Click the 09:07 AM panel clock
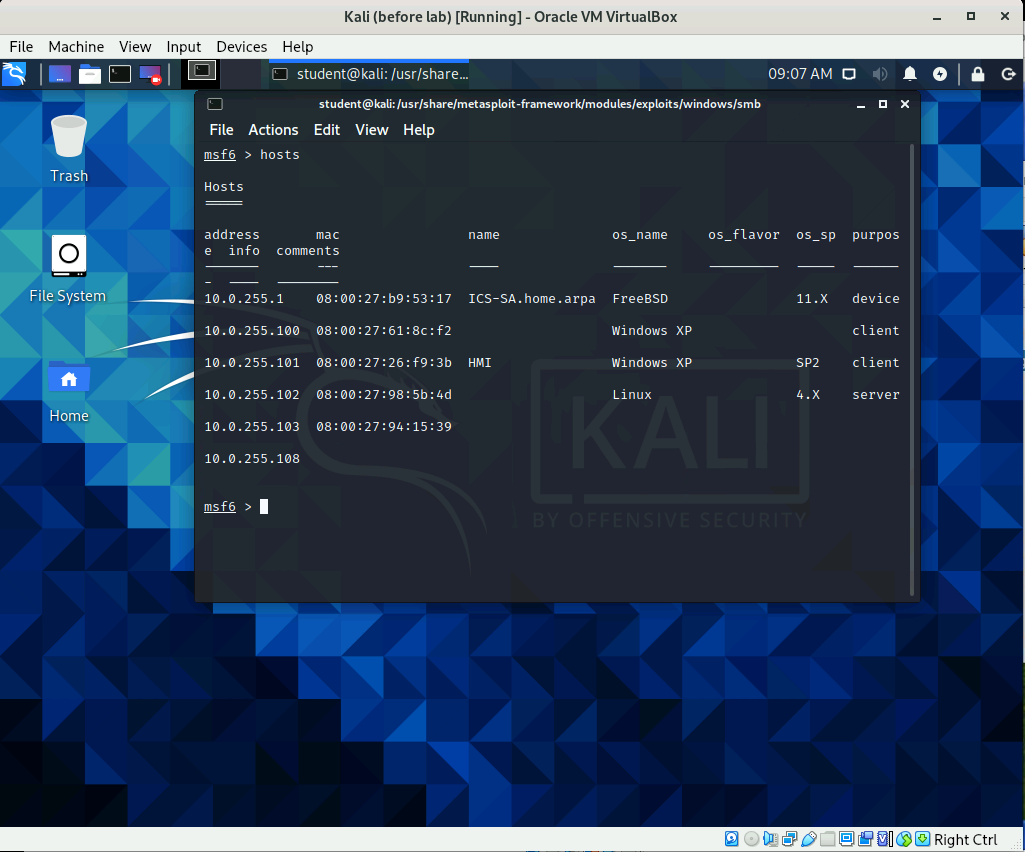Image resolution: width=1025 pixels, height=852 pixels. (x=800, y=74)
